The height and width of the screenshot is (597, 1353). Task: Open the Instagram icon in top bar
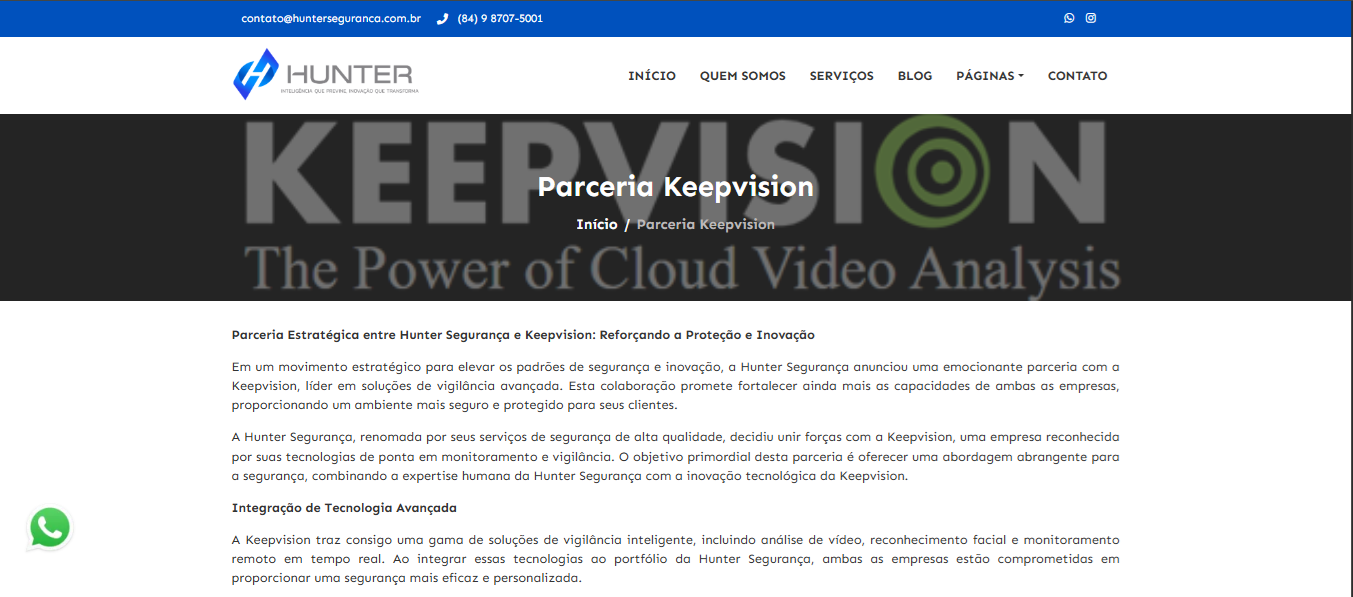(1091, 18)
